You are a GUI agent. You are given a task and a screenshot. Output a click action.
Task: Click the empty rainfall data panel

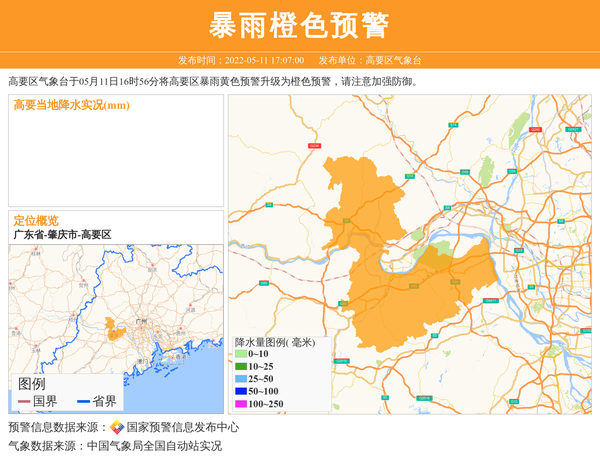click(x=116, y=151)
